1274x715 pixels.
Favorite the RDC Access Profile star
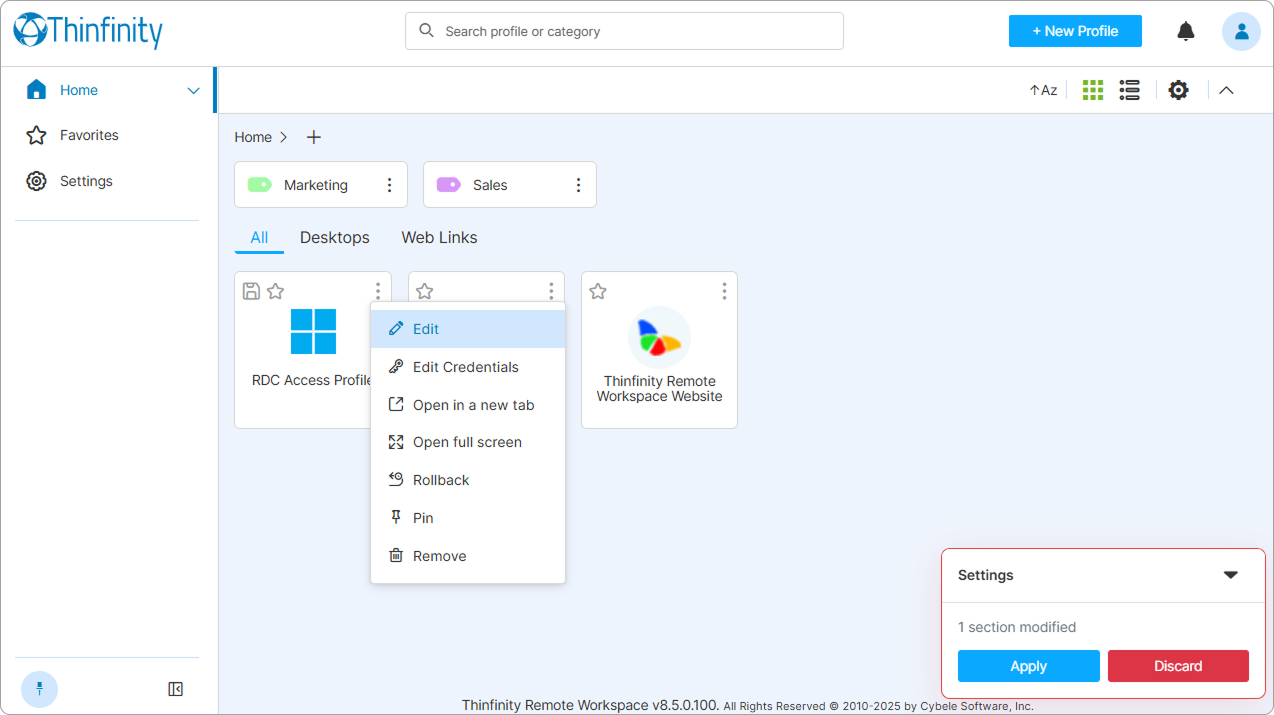click(276, 291)
